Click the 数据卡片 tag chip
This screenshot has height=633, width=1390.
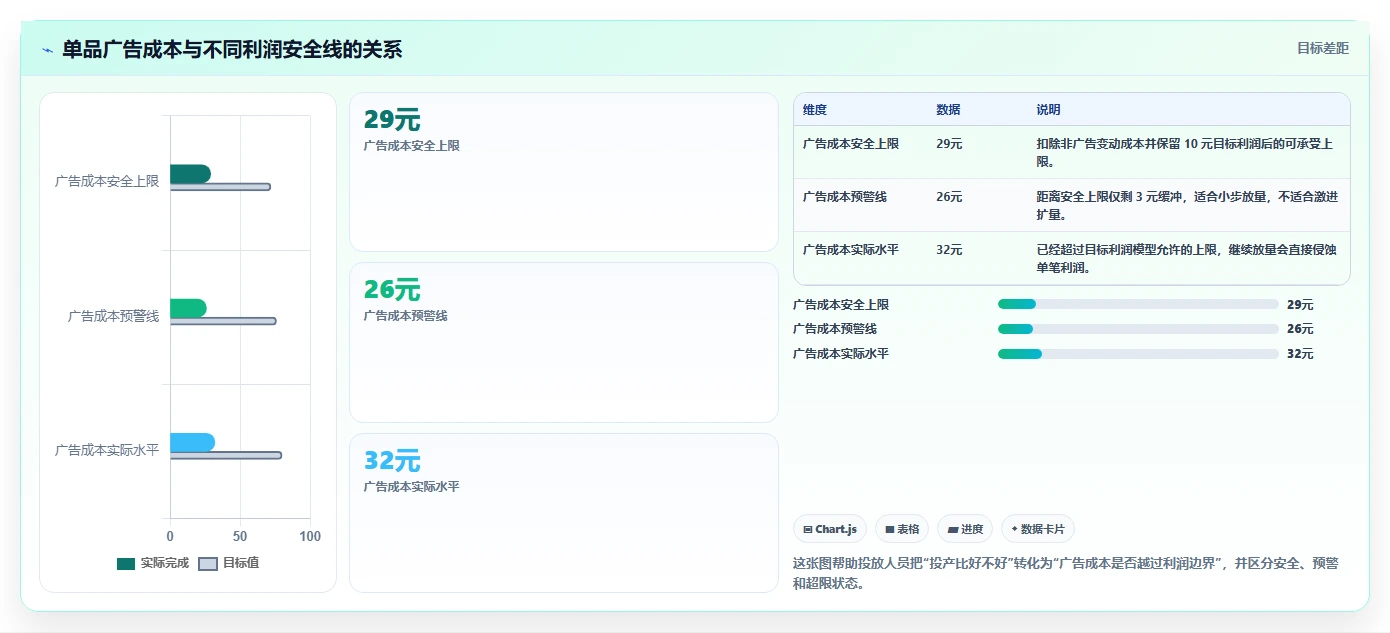1038,529
